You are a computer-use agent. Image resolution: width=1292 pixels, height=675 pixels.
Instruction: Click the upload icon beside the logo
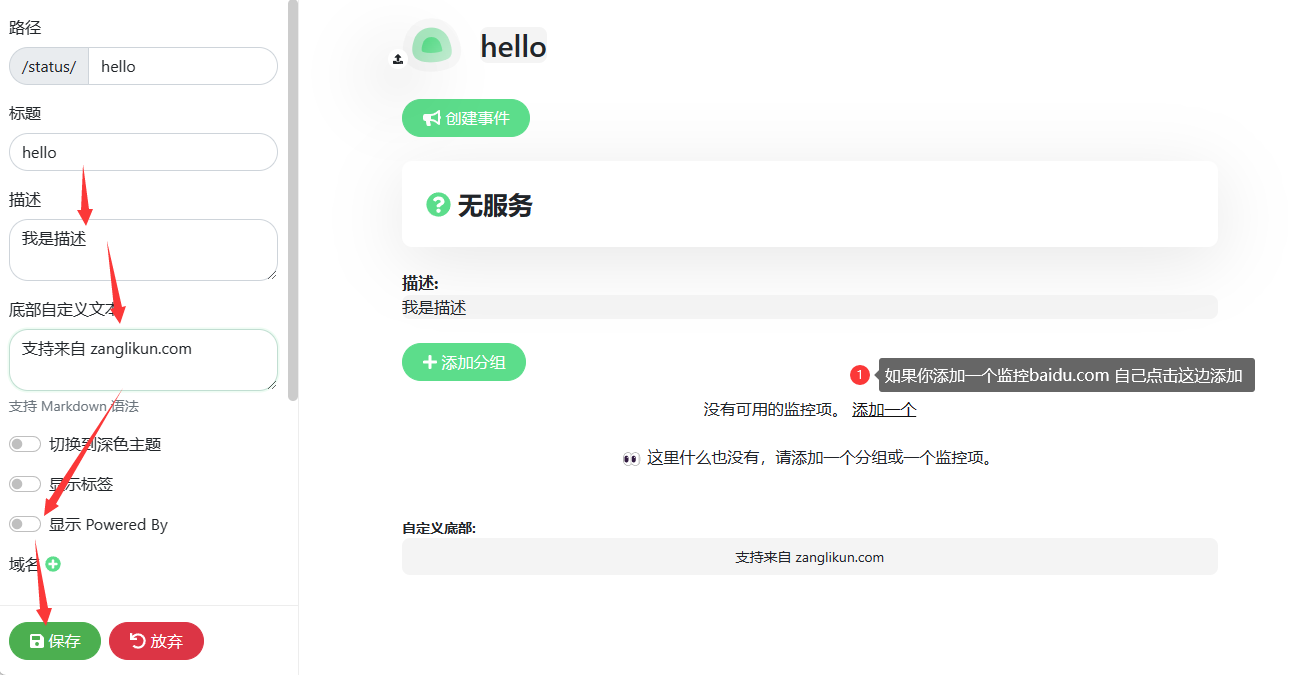click(397, 59)
